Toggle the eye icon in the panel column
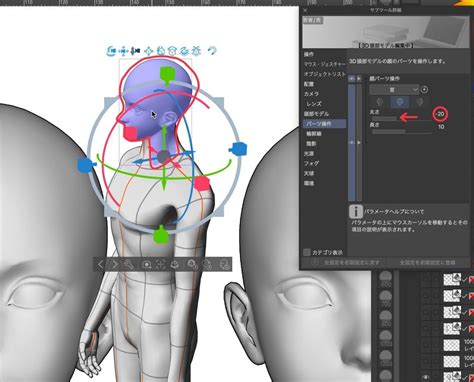This screenshot has width=474, height=382. 351,79
